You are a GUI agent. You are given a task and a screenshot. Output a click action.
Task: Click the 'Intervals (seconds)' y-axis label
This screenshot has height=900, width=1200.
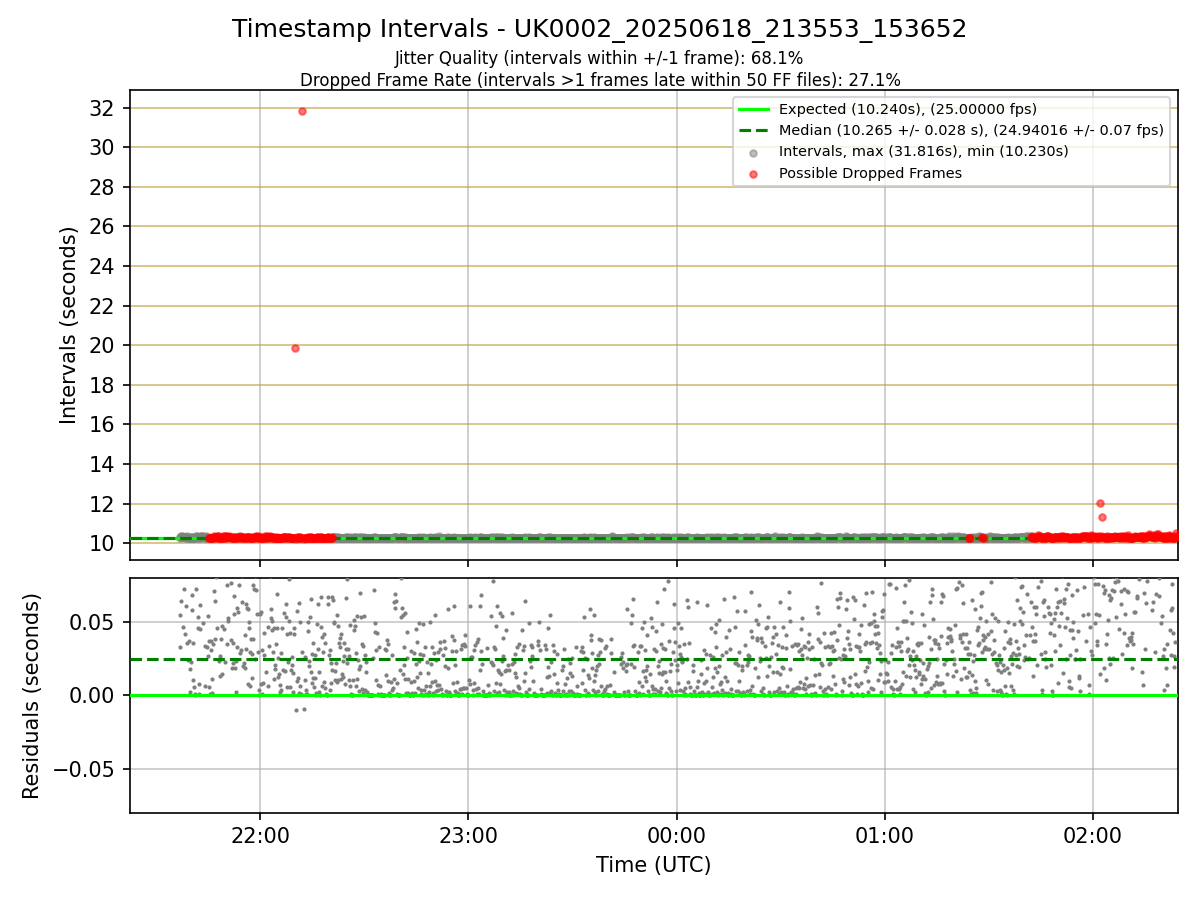coord(68,325)
